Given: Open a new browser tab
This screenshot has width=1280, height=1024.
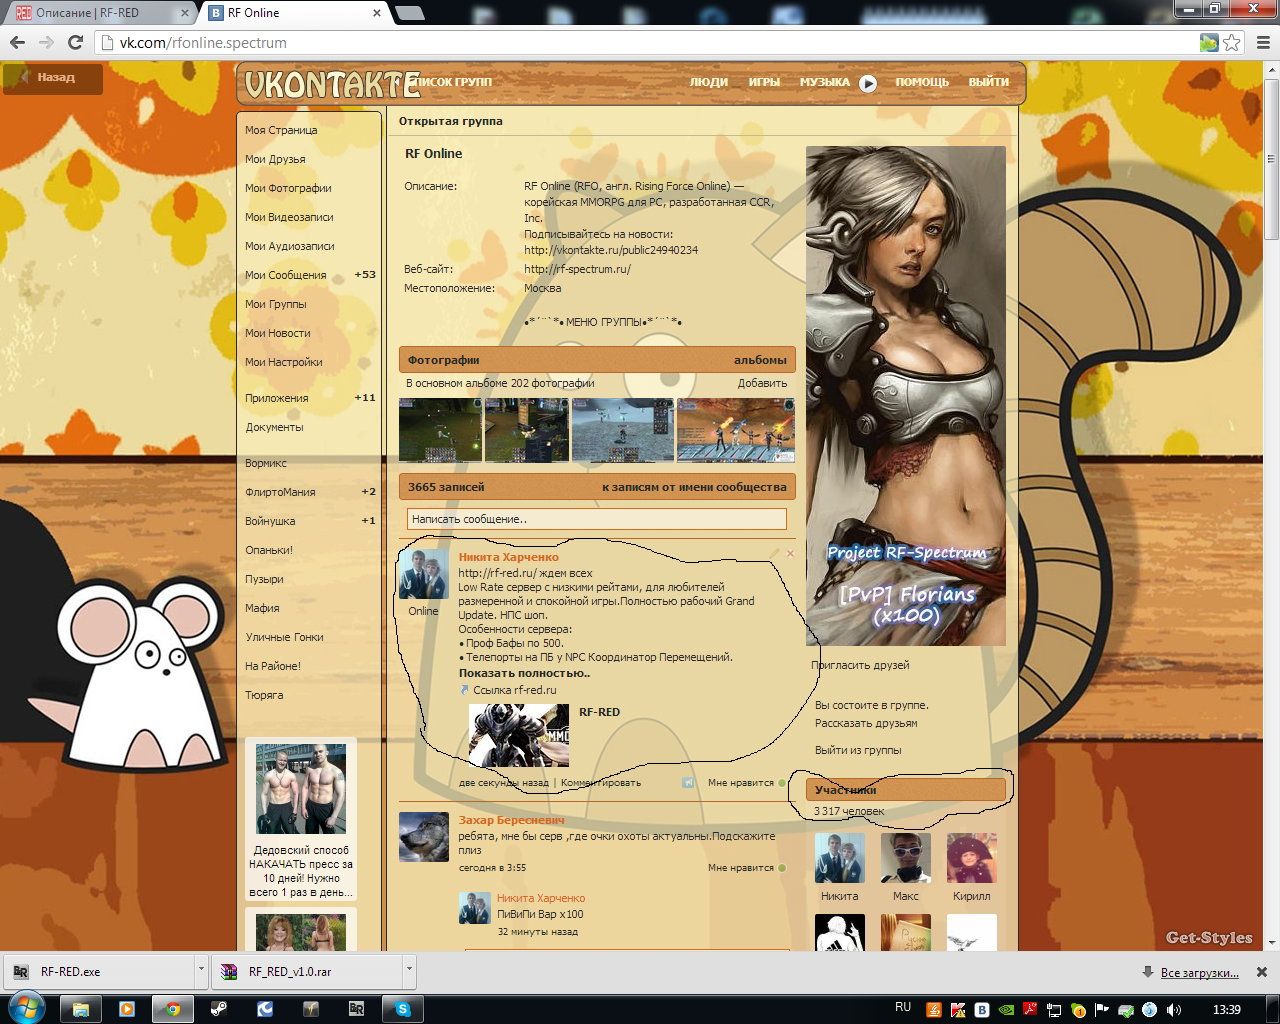Looking at the screenshot, I should coord(410,13).
